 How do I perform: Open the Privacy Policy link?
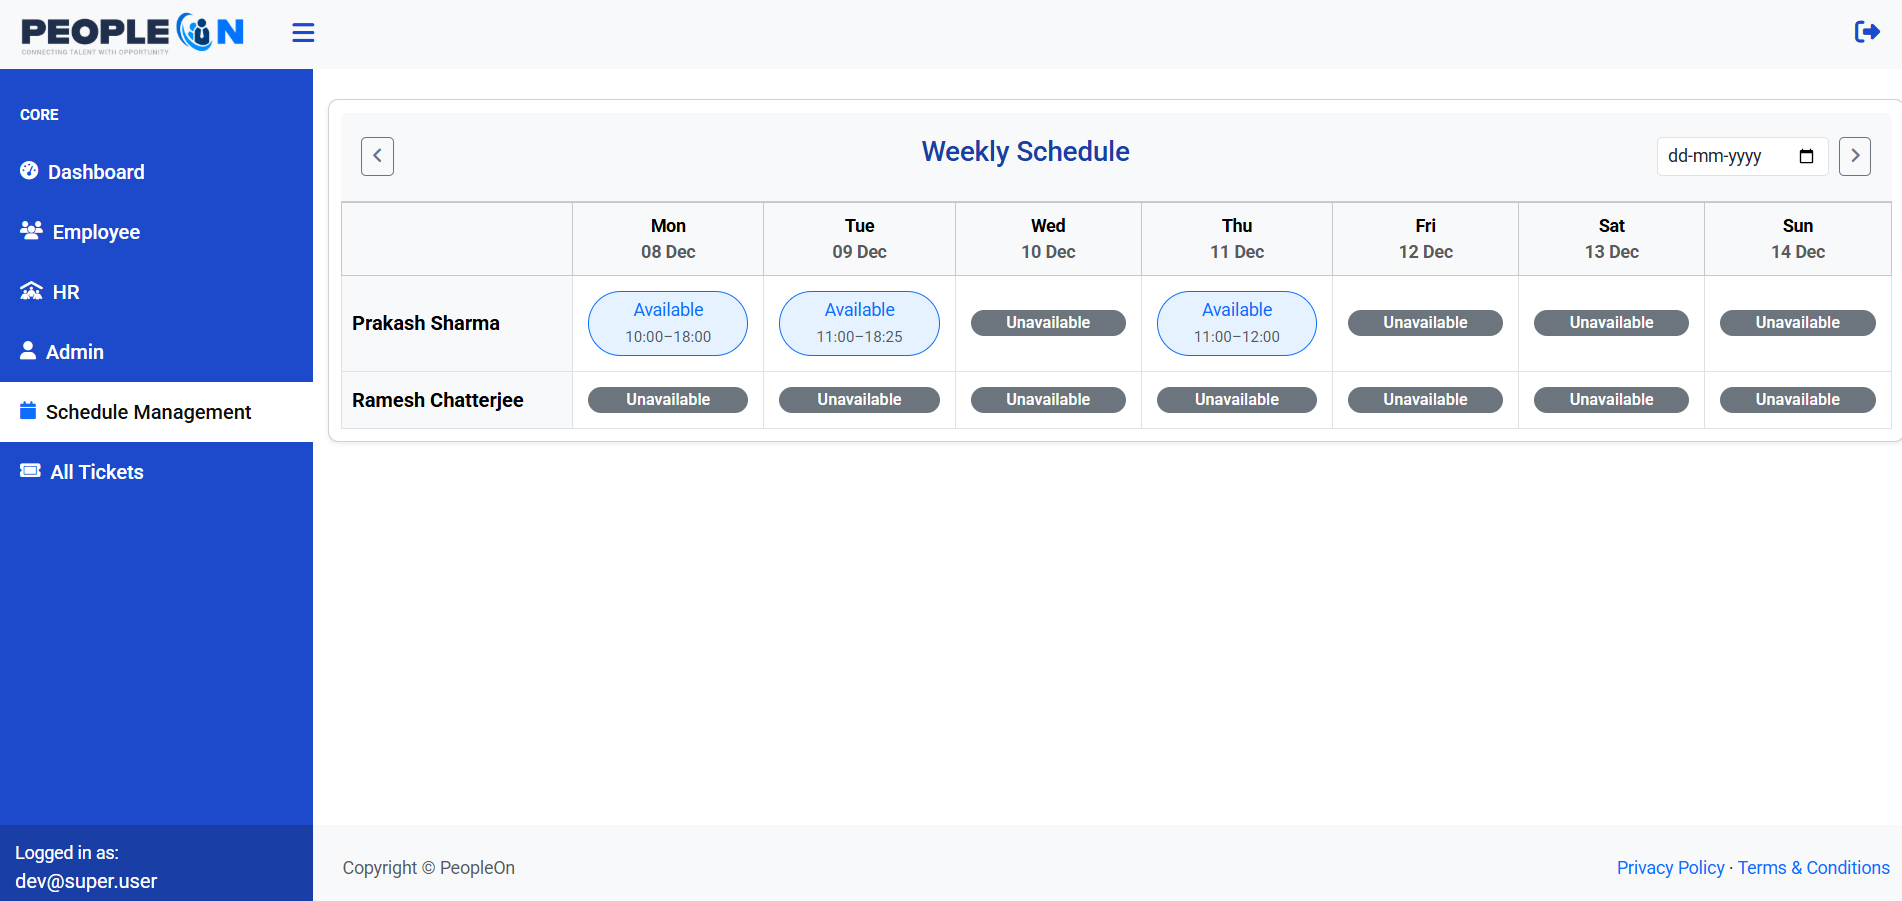coord(1670,868)
